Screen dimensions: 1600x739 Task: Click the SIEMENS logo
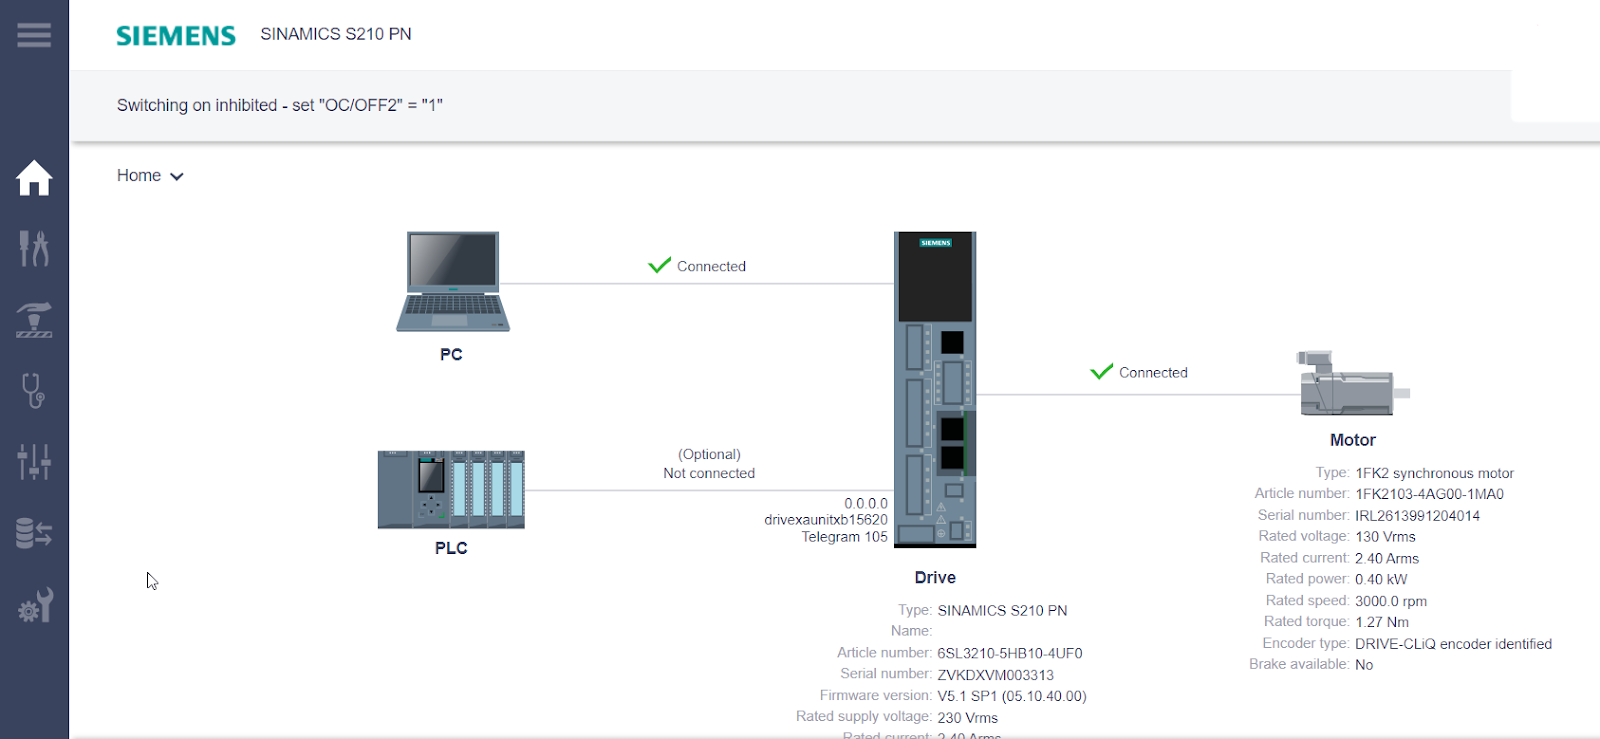[x=176, y=36]
